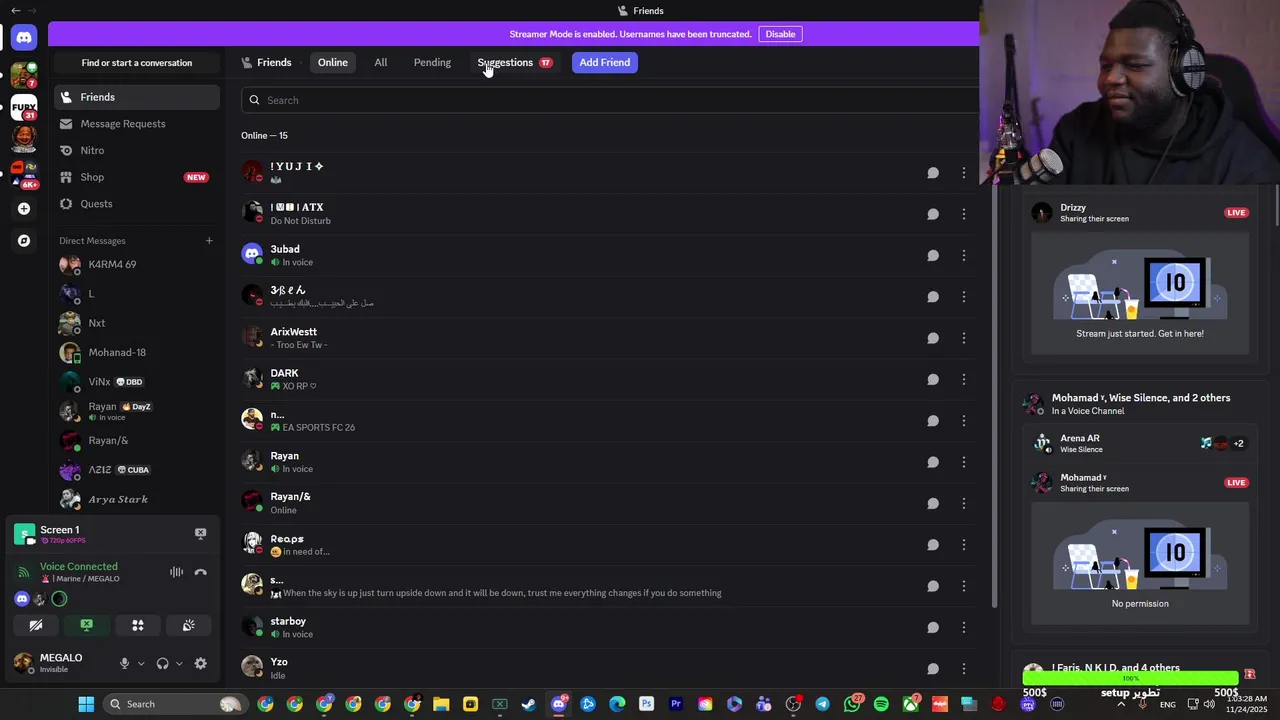
Task: Go back using the top-left arrow
Action: tap(15, 10)
